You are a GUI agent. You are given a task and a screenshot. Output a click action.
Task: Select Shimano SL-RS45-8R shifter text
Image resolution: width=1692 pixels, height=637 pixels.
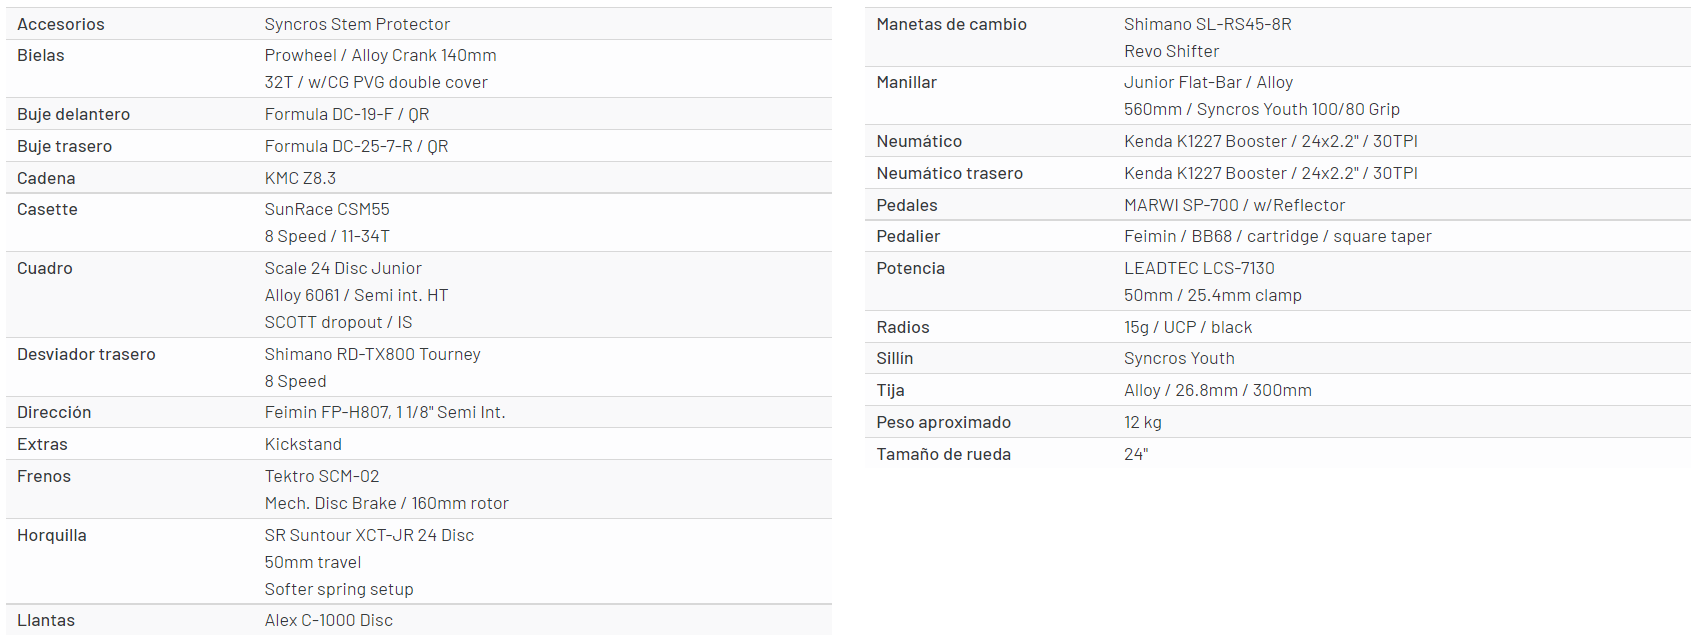(x=1207, y=24)
